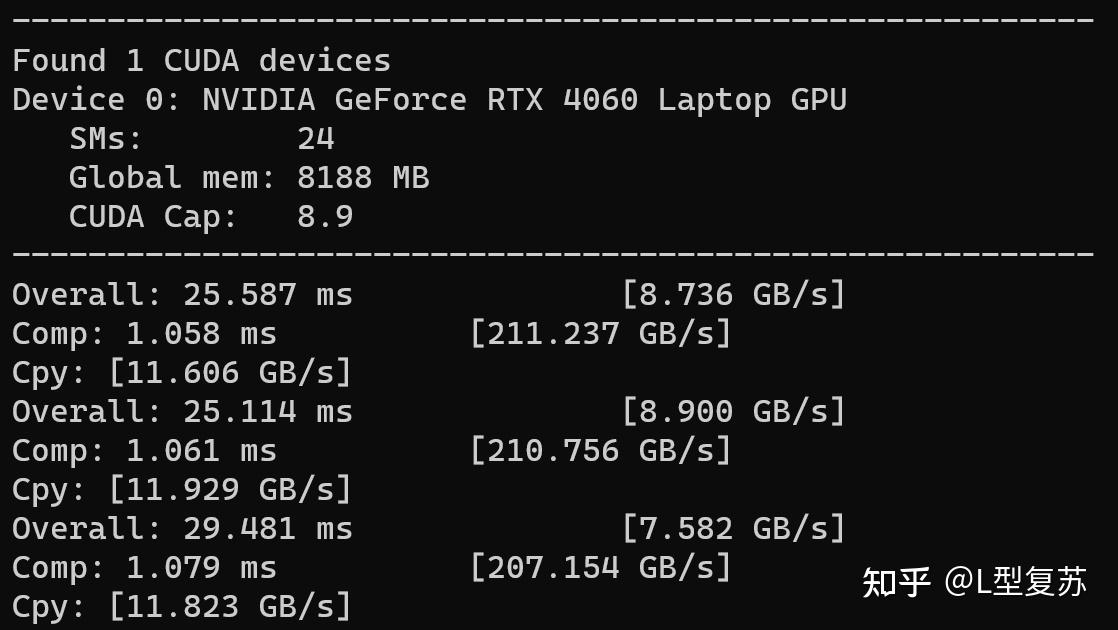Image resolution: width=1118 pixels, height=630 pixels.
Task: Click the 'Found 1 CUDA devices' line
Action: pyautogui.click(x=201, y=61)
